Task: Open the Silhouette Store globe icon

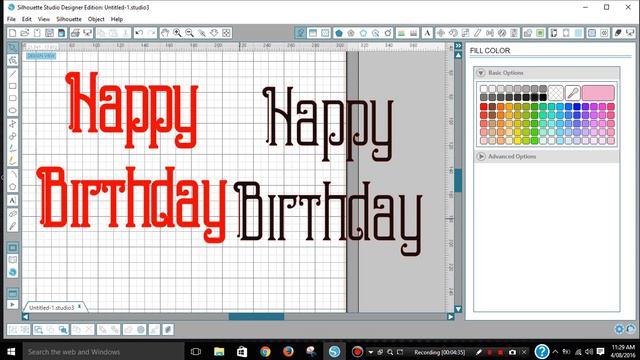Action: pyautogui.click(x=13, y=272)
